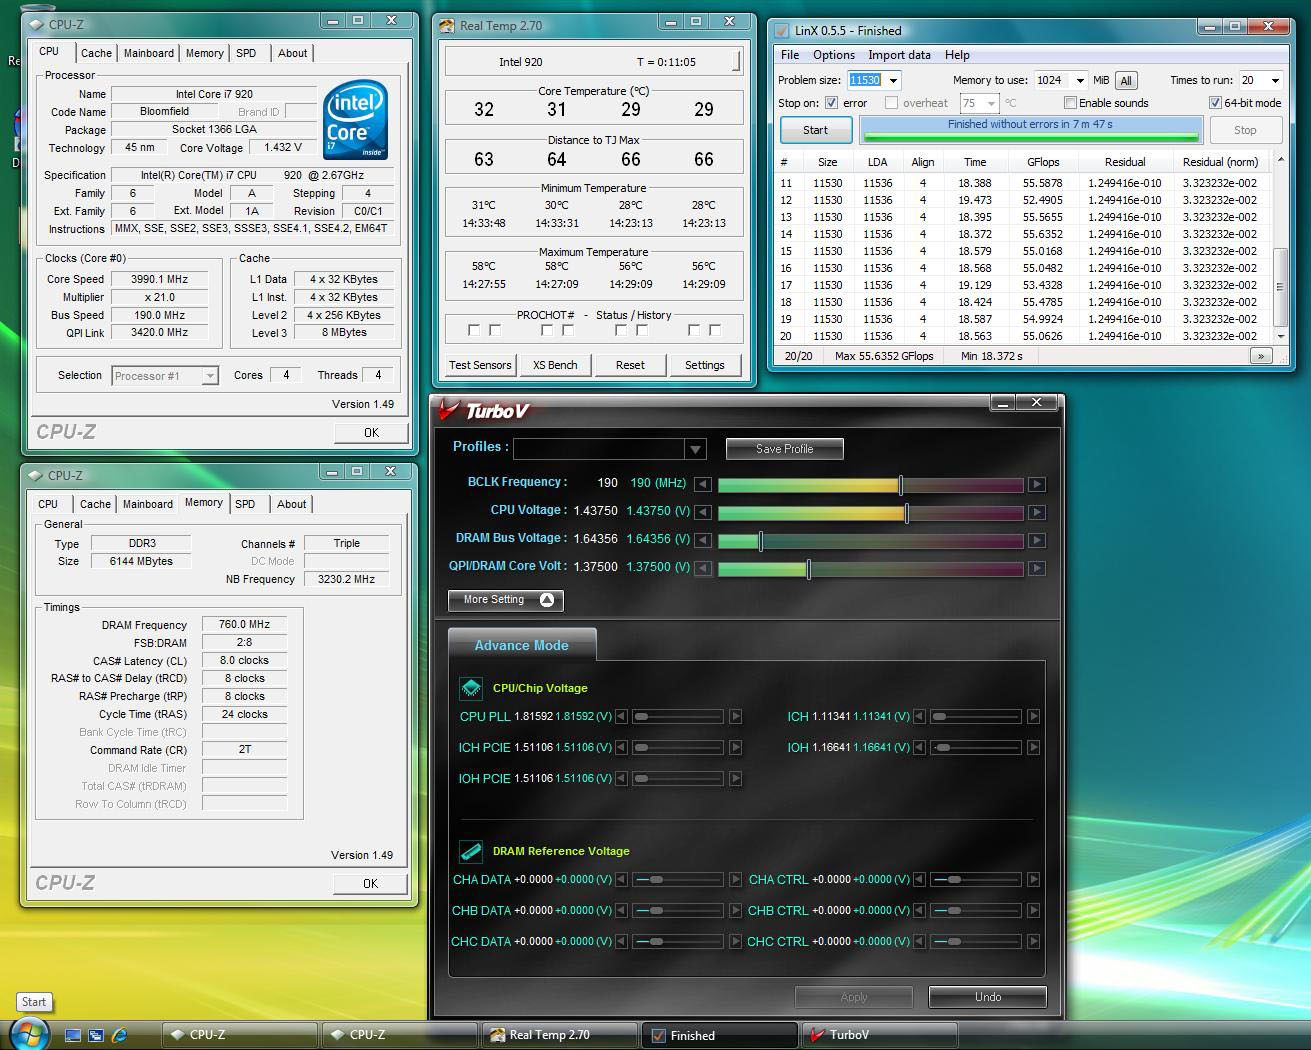Increase ICH PCIE voltage with right arrow
Viewport: 1311px width, 1050px height.
click(736, 747)
